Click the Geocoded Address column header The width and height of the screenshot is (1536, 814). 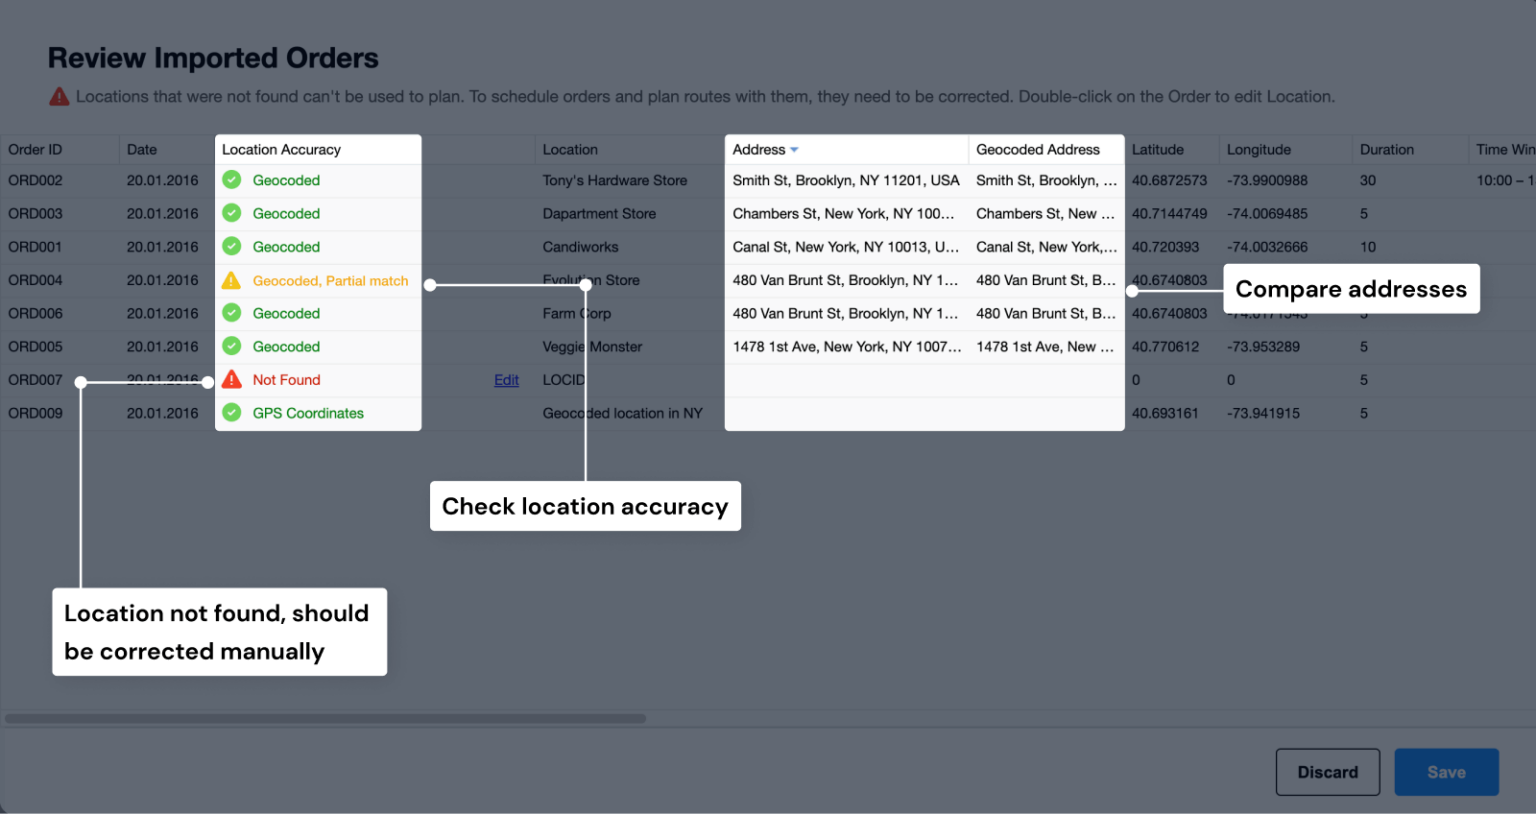1037,150
